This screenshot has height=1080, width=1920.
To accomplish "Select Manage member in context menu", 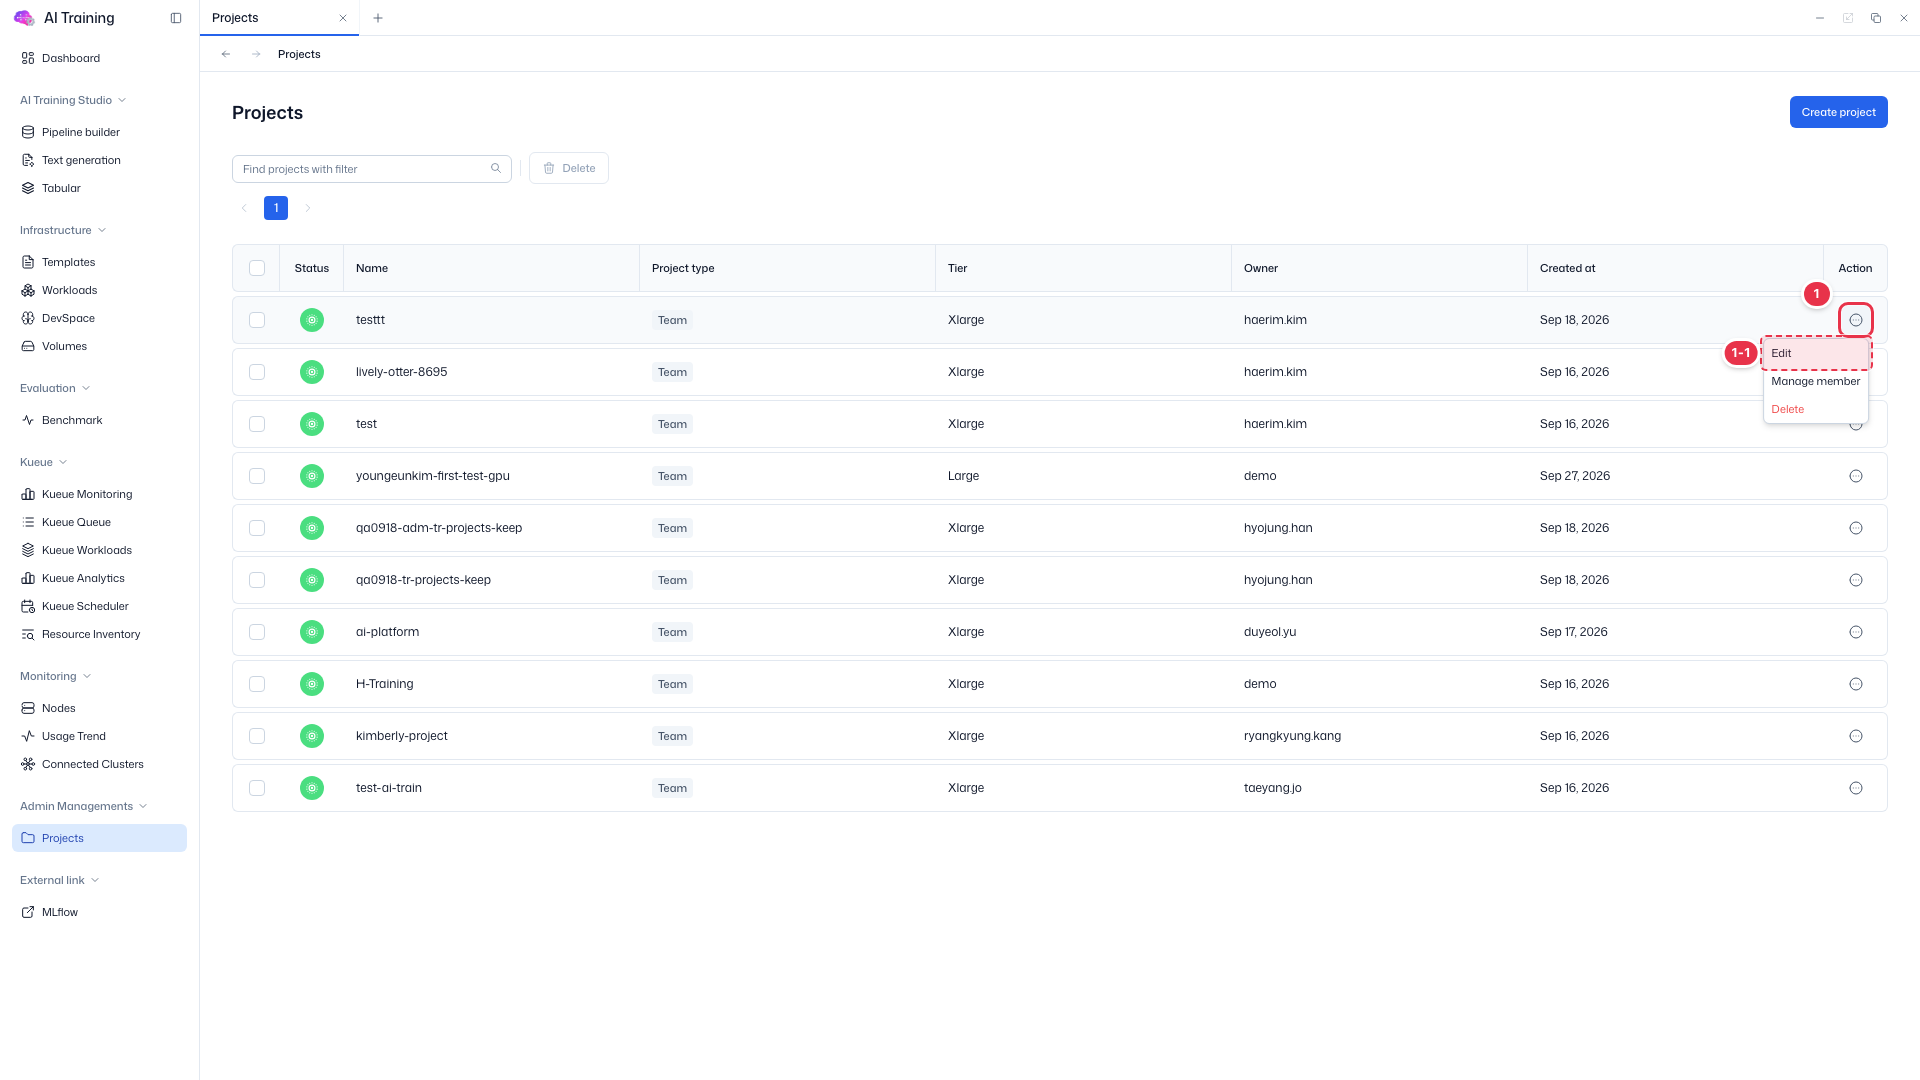I will pos(1816,381).
